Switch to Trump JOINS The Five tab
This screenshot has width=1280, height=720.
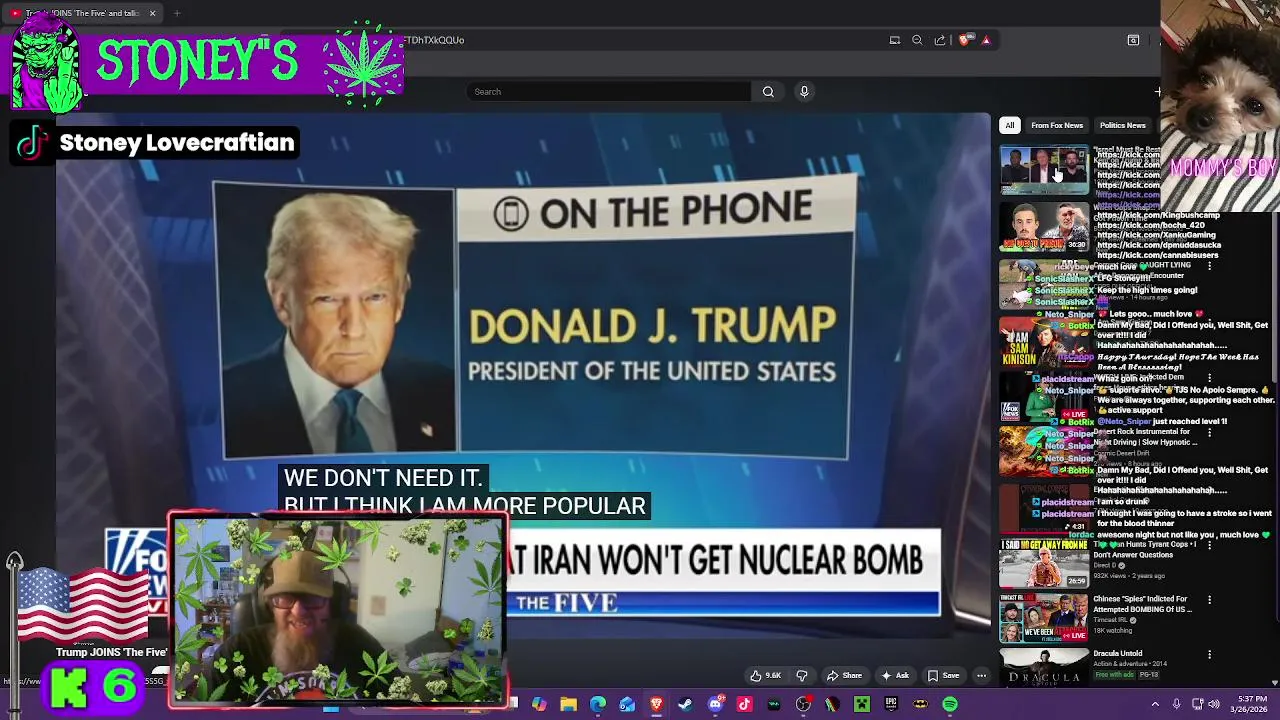coord(82,13)
